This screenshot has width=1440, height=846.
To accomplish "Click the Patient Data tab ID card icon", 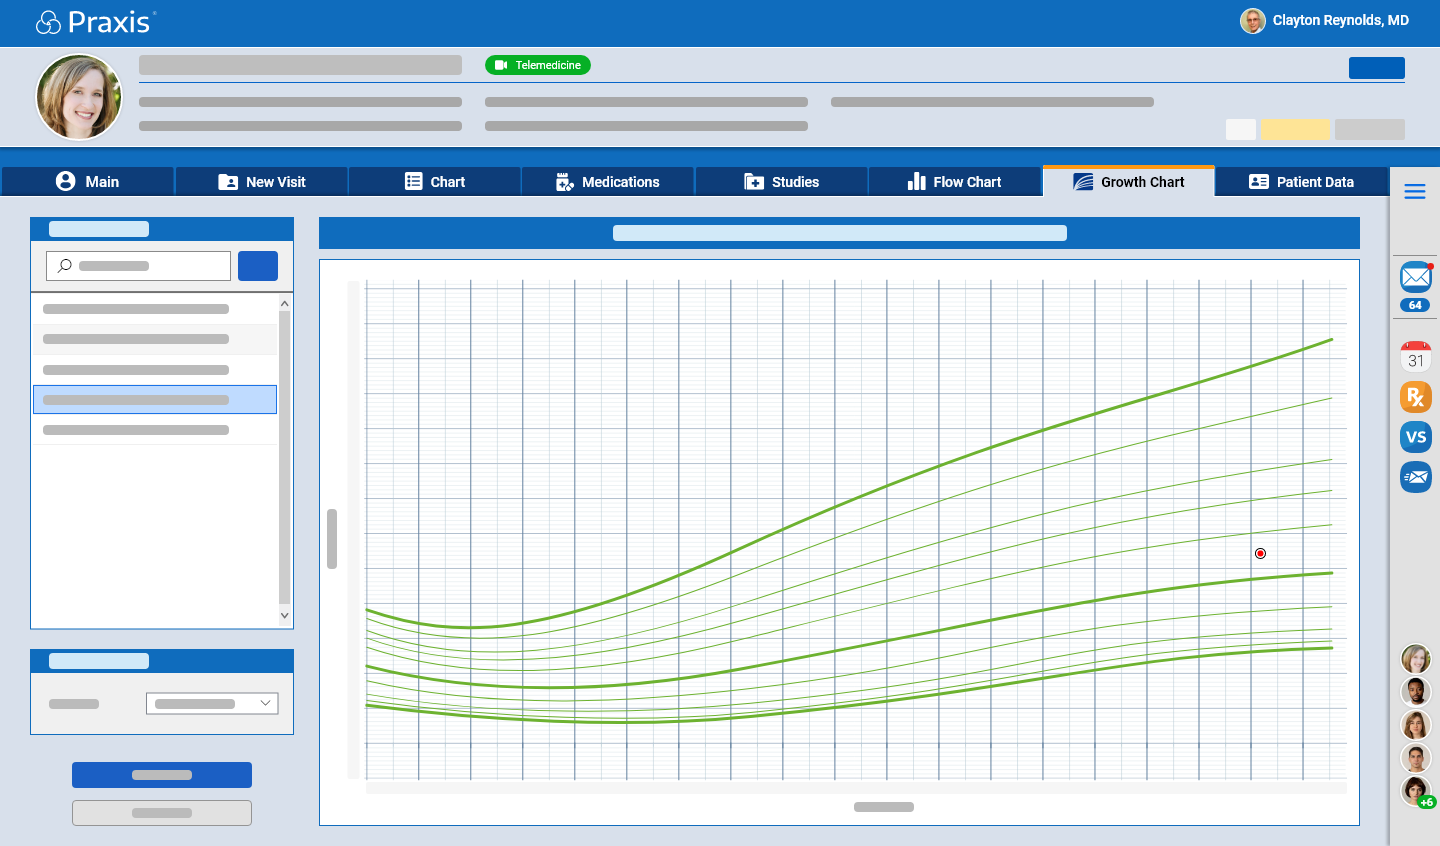I will coord(1259,182).
